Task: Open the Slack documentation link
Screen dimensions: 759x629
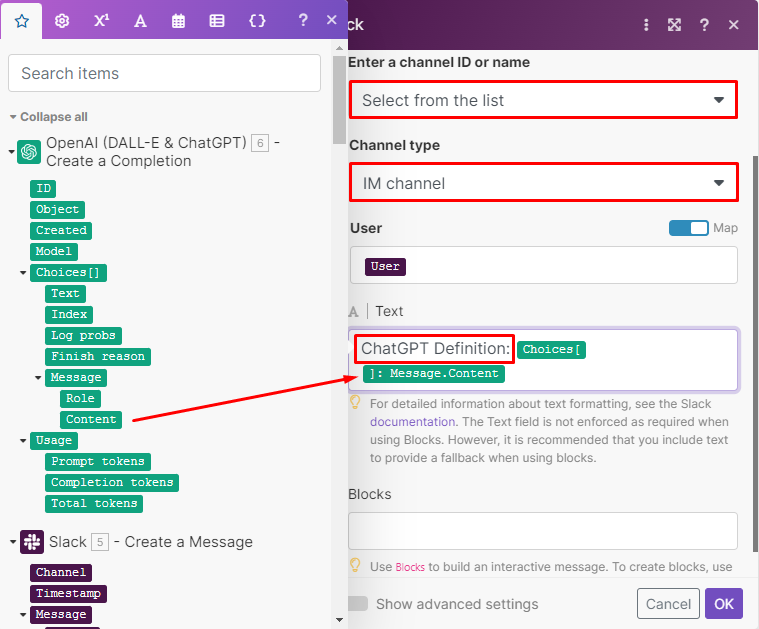Action: click(412, 422)
